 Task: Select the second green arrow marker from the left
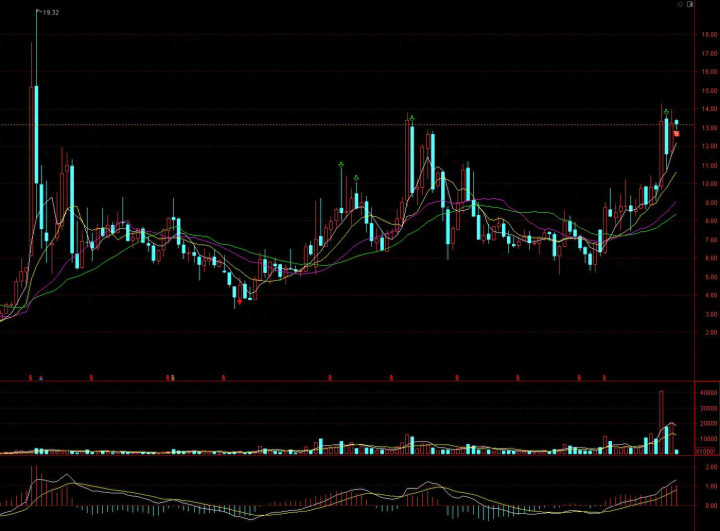click(x=356, y=178)
